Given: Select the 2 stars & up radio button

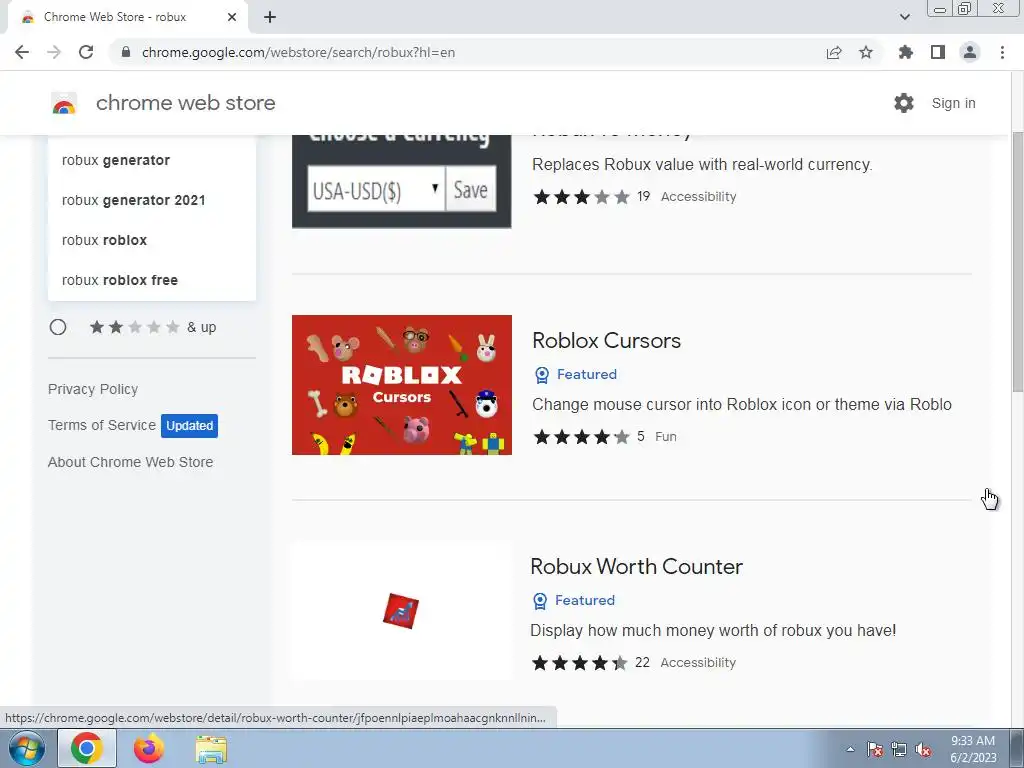Looking at the screenshot, I should [58, 327].
